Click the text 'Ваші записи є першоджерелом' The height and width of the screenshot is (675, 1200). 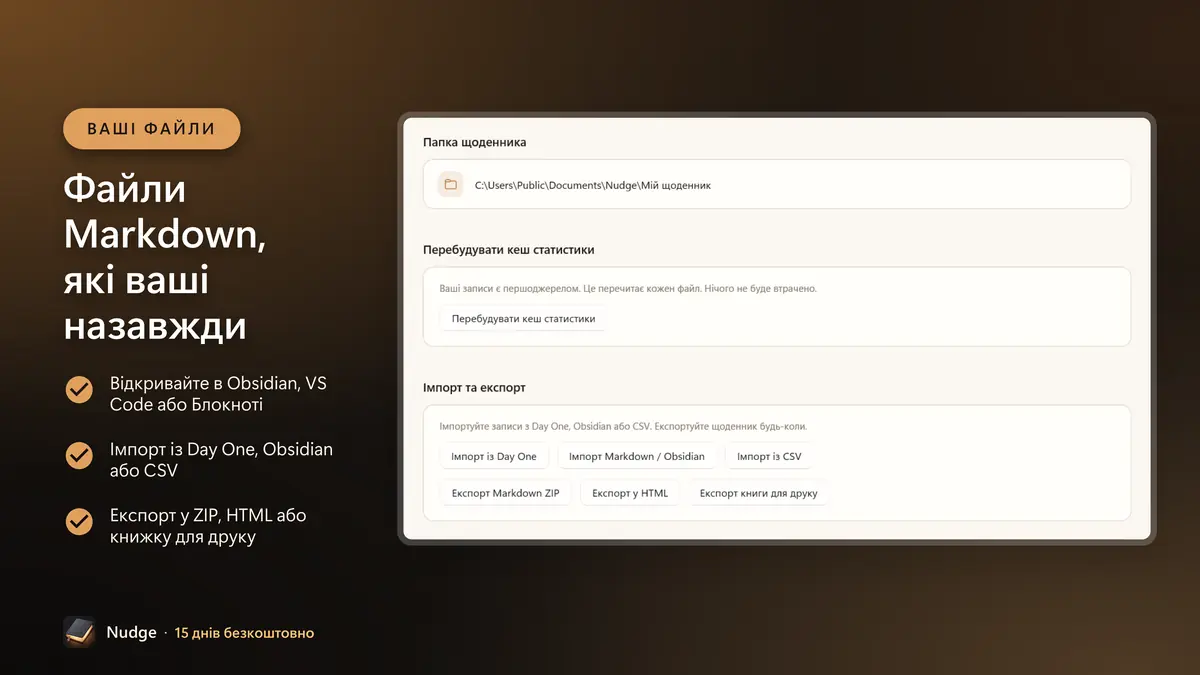coord(510,288)
